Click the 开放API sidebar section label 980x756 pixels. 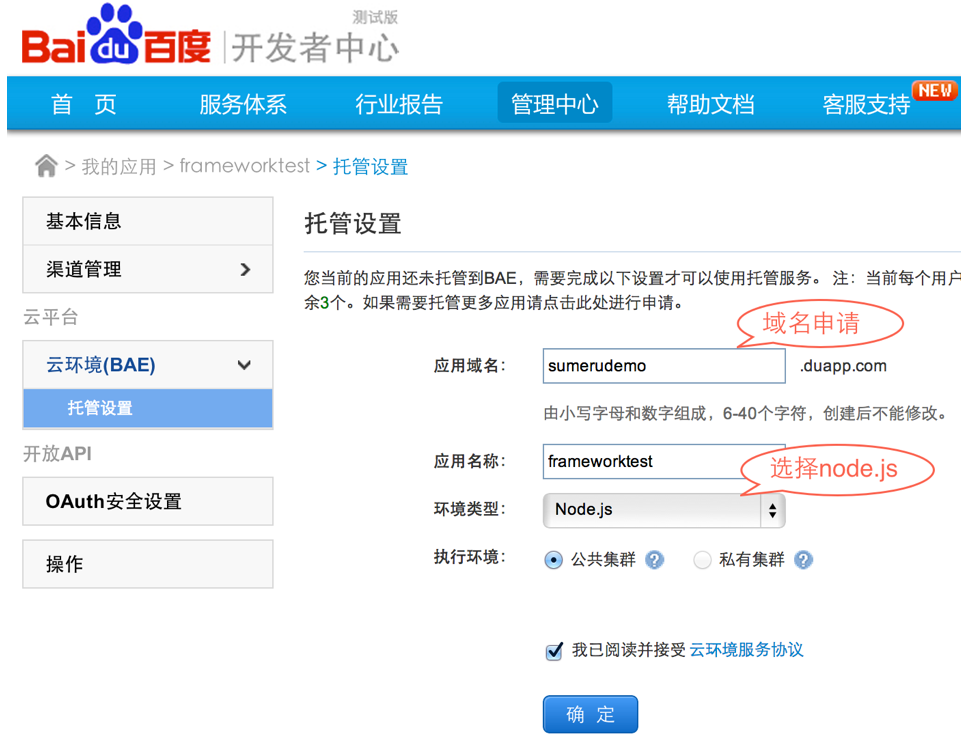click(x=58, y=454)
